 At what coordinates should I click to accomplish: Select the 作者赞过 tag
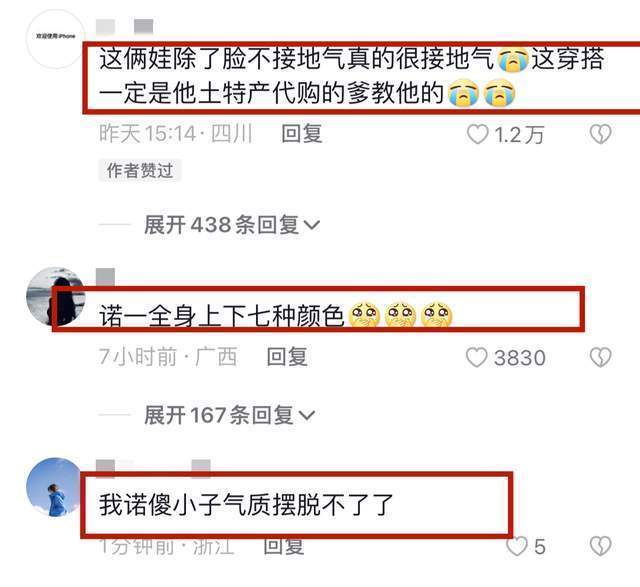(x=140, y=171)
